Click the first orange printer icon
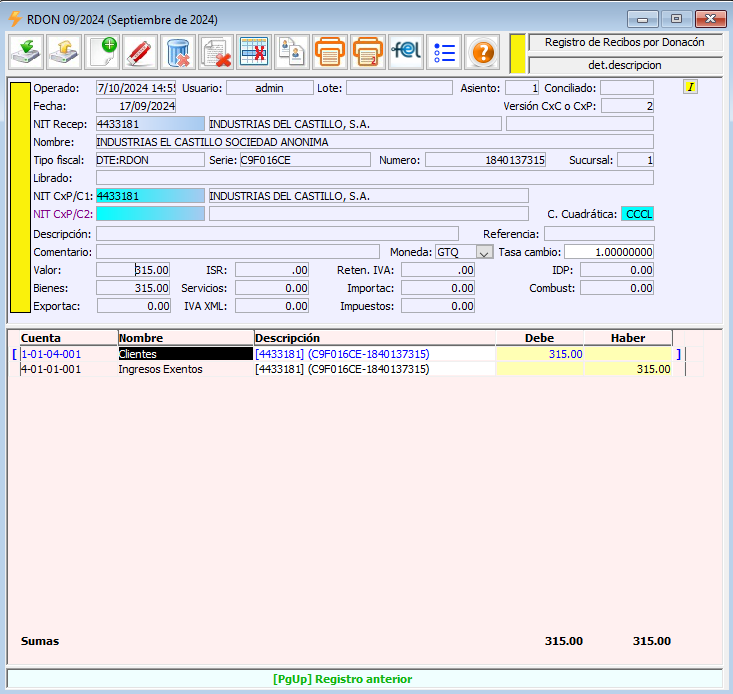The width and height of the screenshot is (733, 694). pos(330,51)
